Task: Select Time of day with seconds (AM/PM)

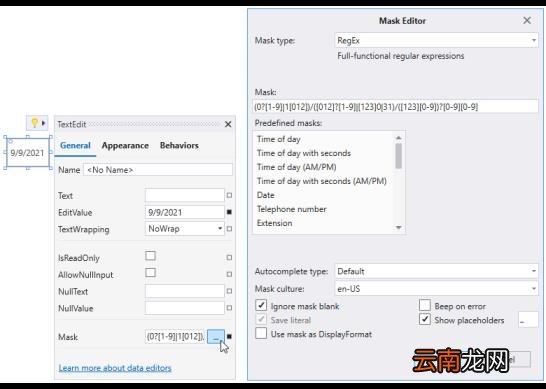Action: coord(322,181)
